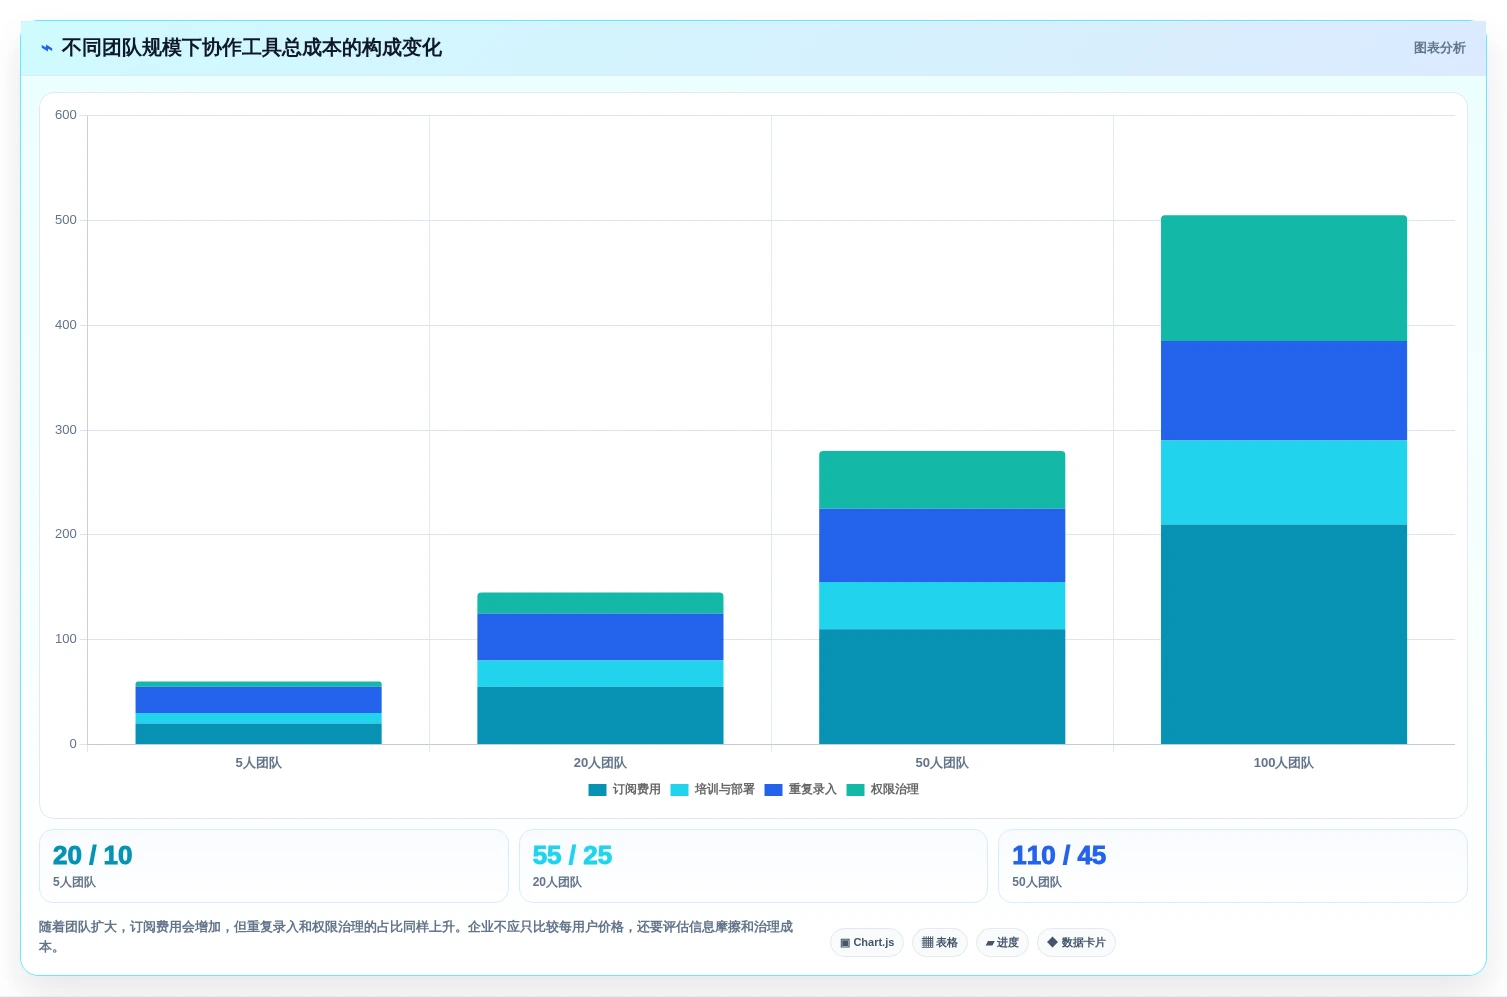
Task: Click the 重复录入 legend text
Action: (x=812, y=790)
